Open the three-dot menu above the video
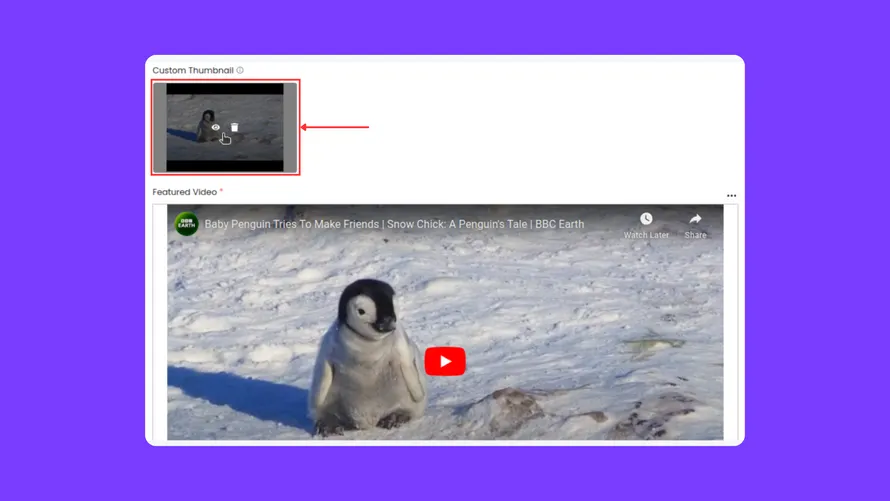The height and width of the screenshot is (501, 890). pyautogui.click(x=731, y=196)
